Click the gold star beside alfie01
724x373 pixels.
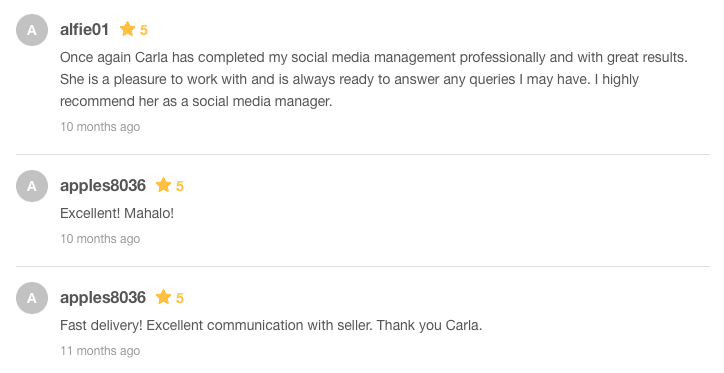tap(127, 29)
